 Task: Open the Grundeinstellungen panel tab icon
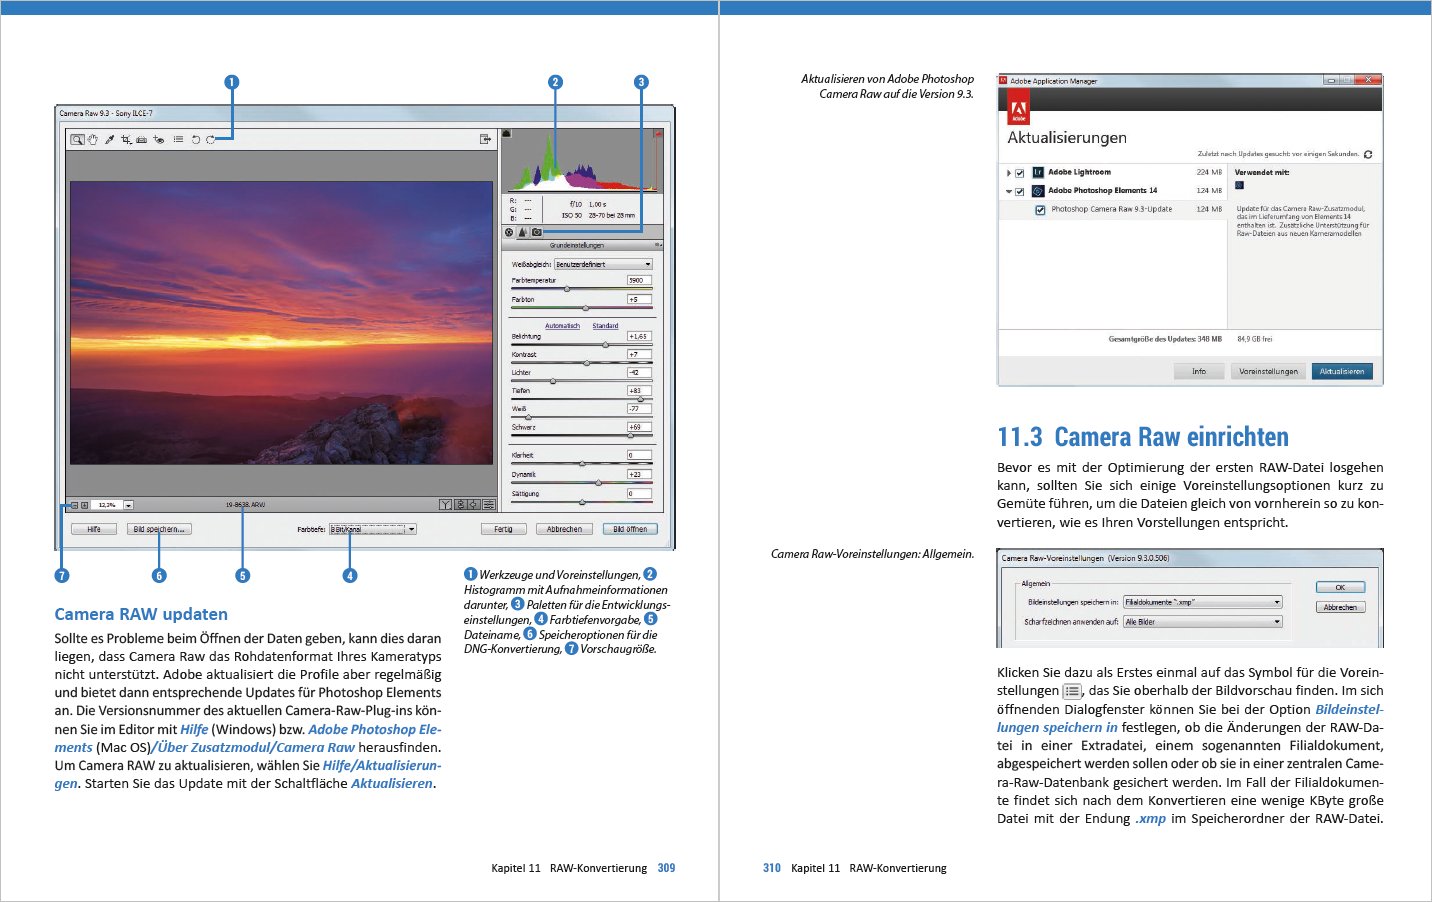509,232
